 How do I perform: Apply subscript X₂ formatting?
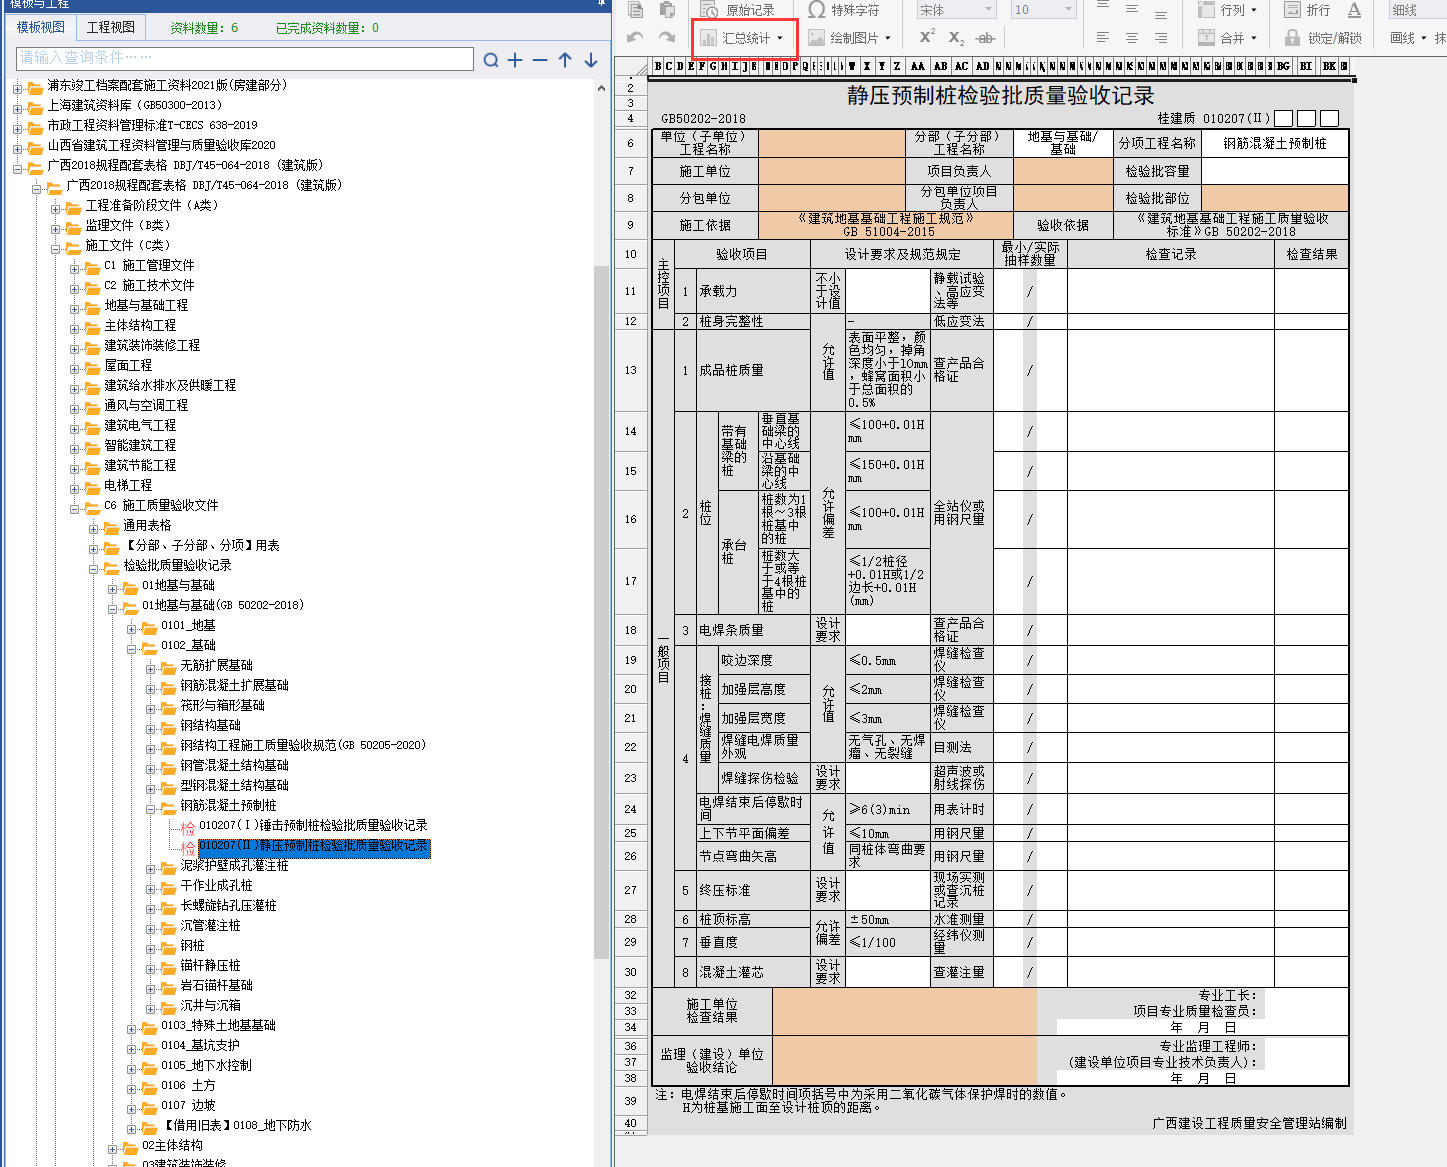[x=956, y=38]
